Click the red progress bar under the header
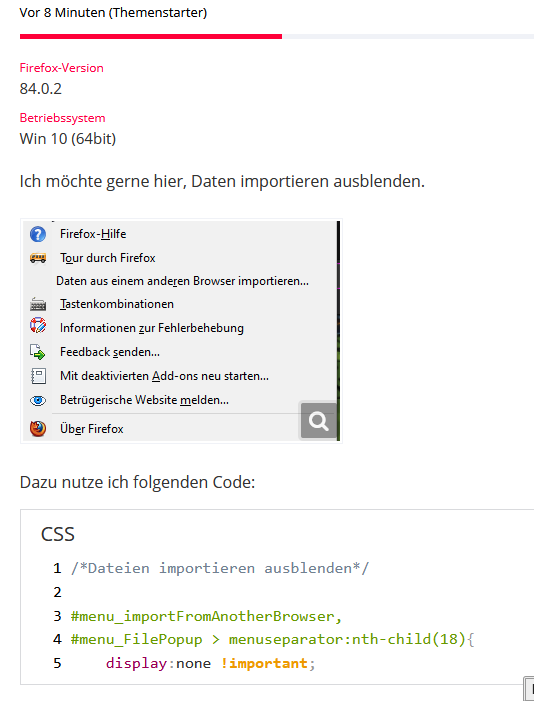Viewport: 534px width, 701px height. coord(151,37)
